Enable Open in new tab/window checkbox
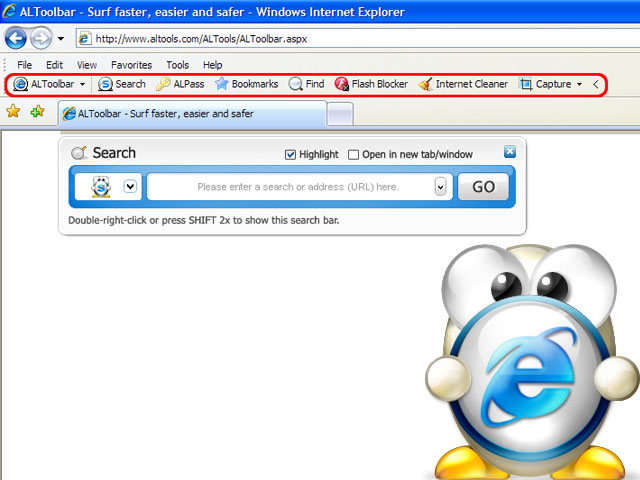Screen dimensions: 640x480 (353, 154)
